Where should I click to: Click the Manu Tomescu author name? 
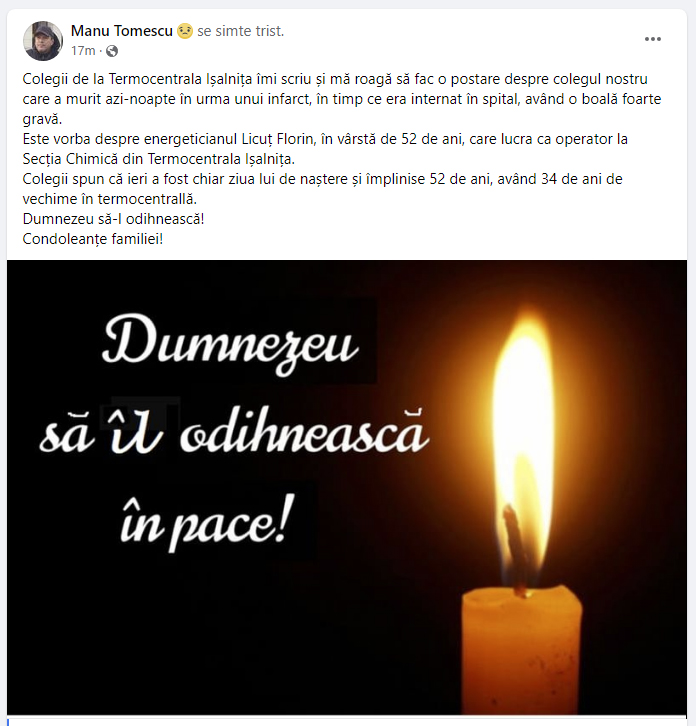[x=122, y=31]
